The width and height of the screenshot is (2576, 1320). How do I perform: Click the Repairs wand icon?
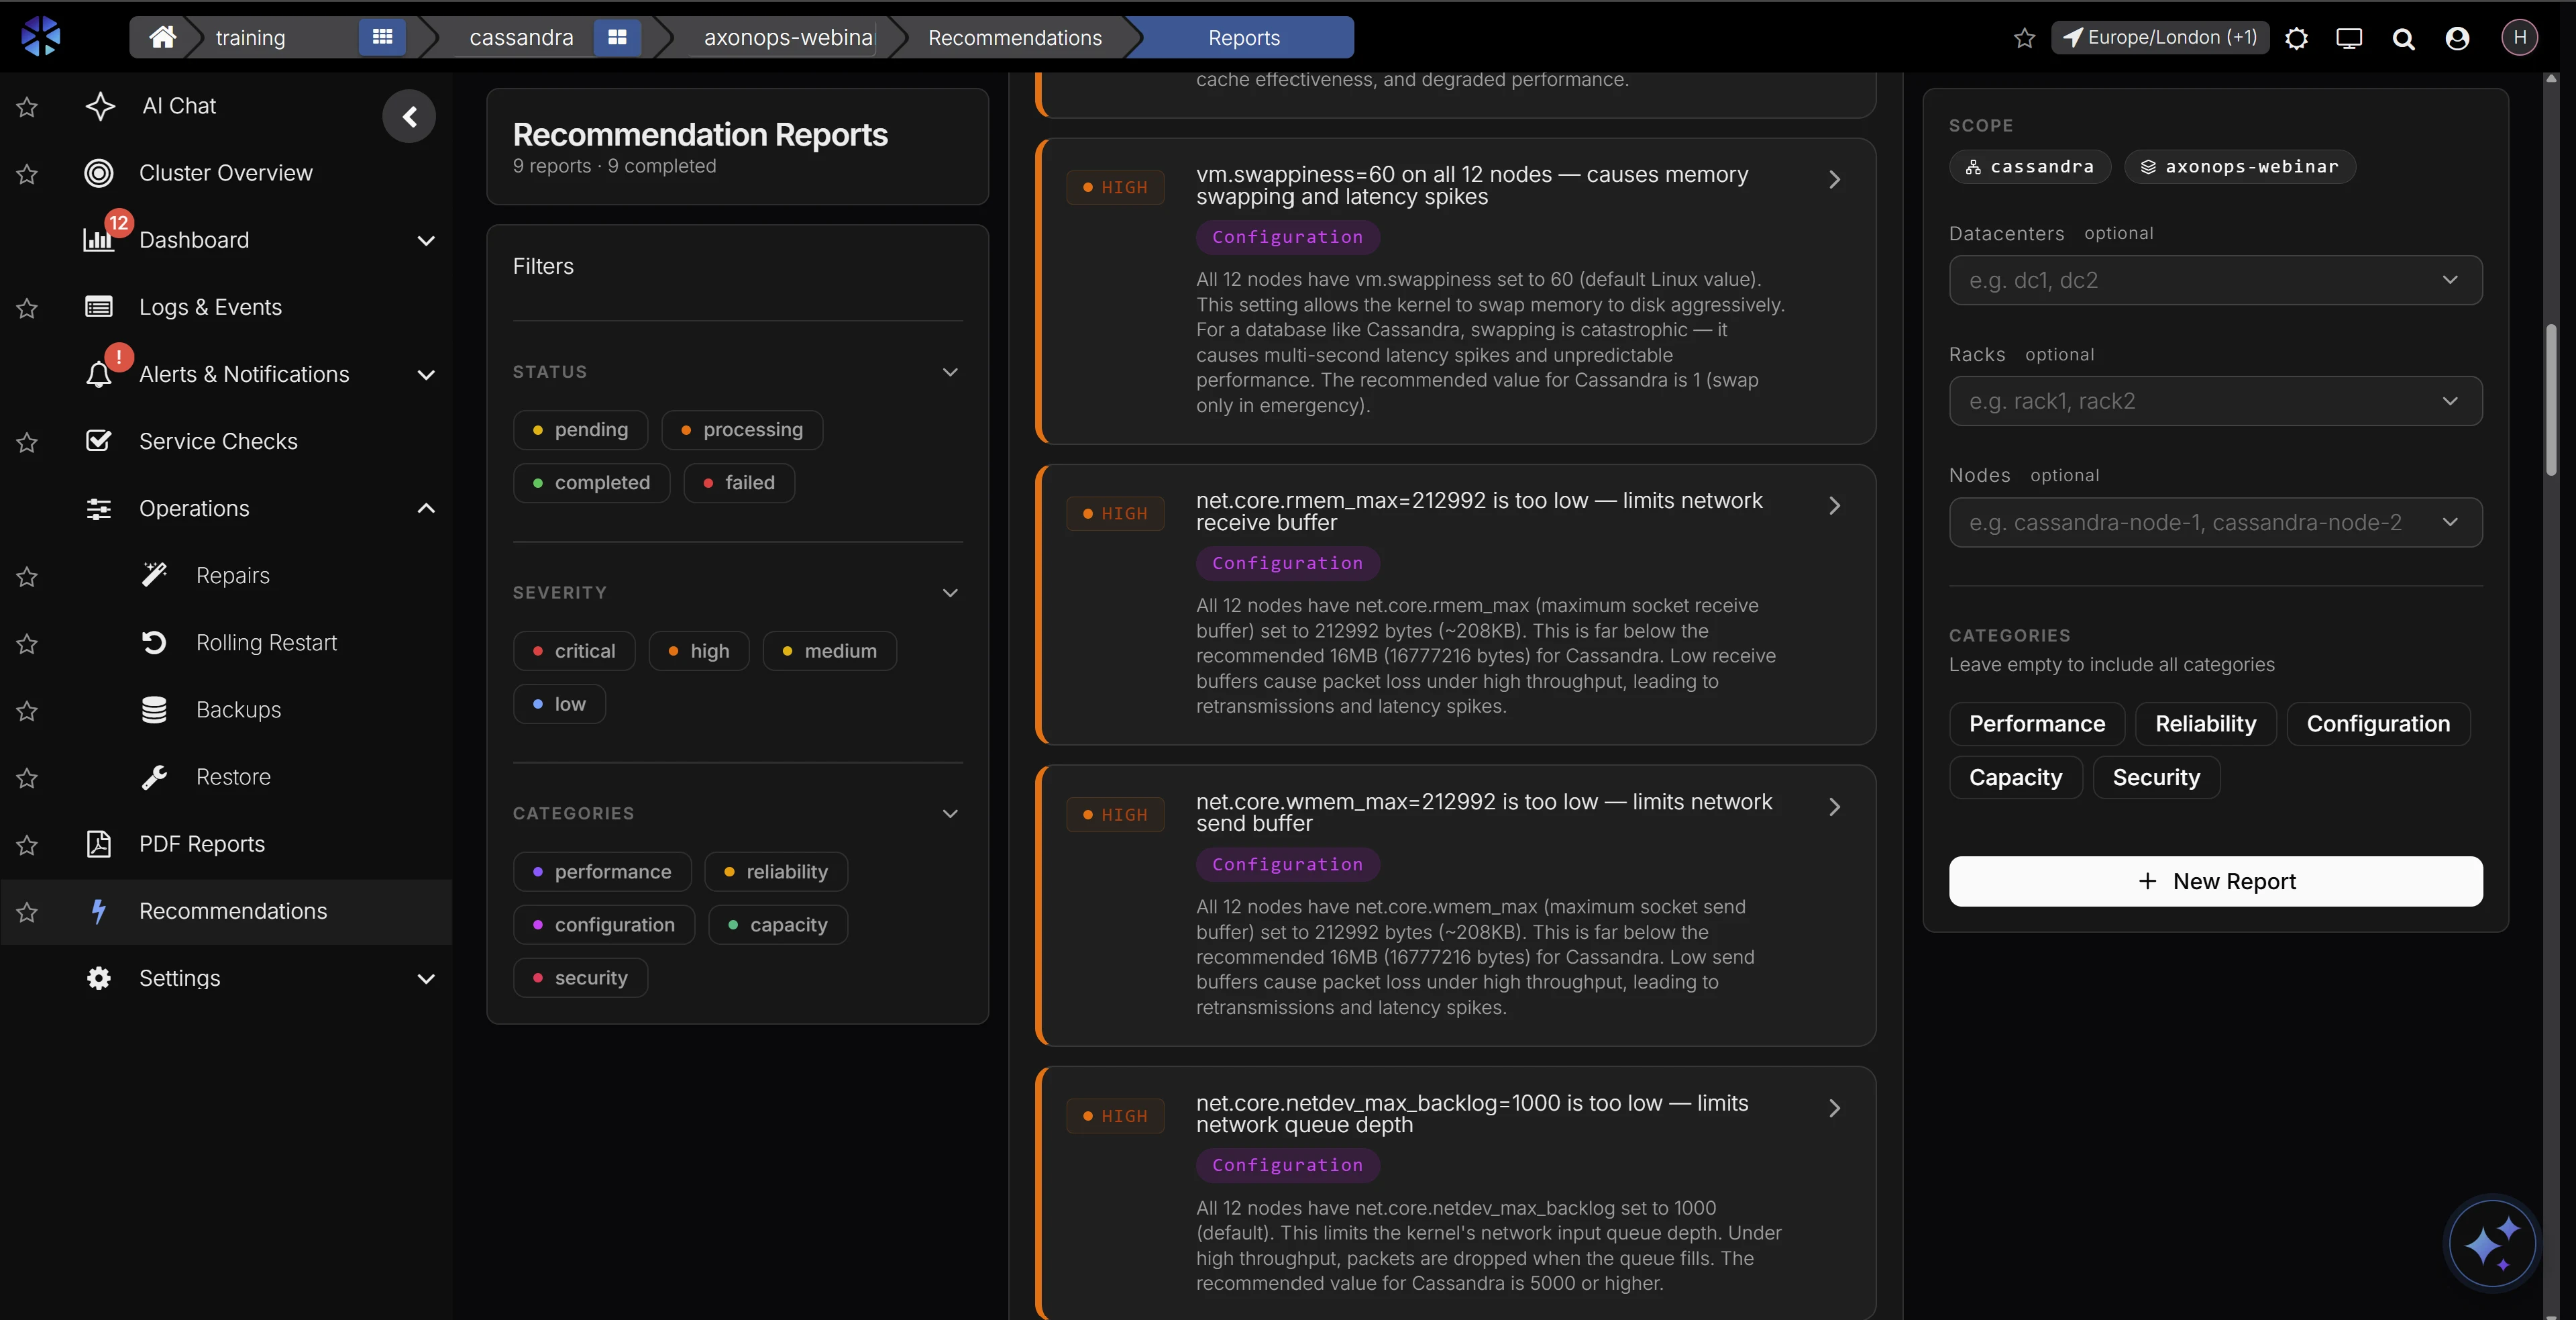pos(154,575)
